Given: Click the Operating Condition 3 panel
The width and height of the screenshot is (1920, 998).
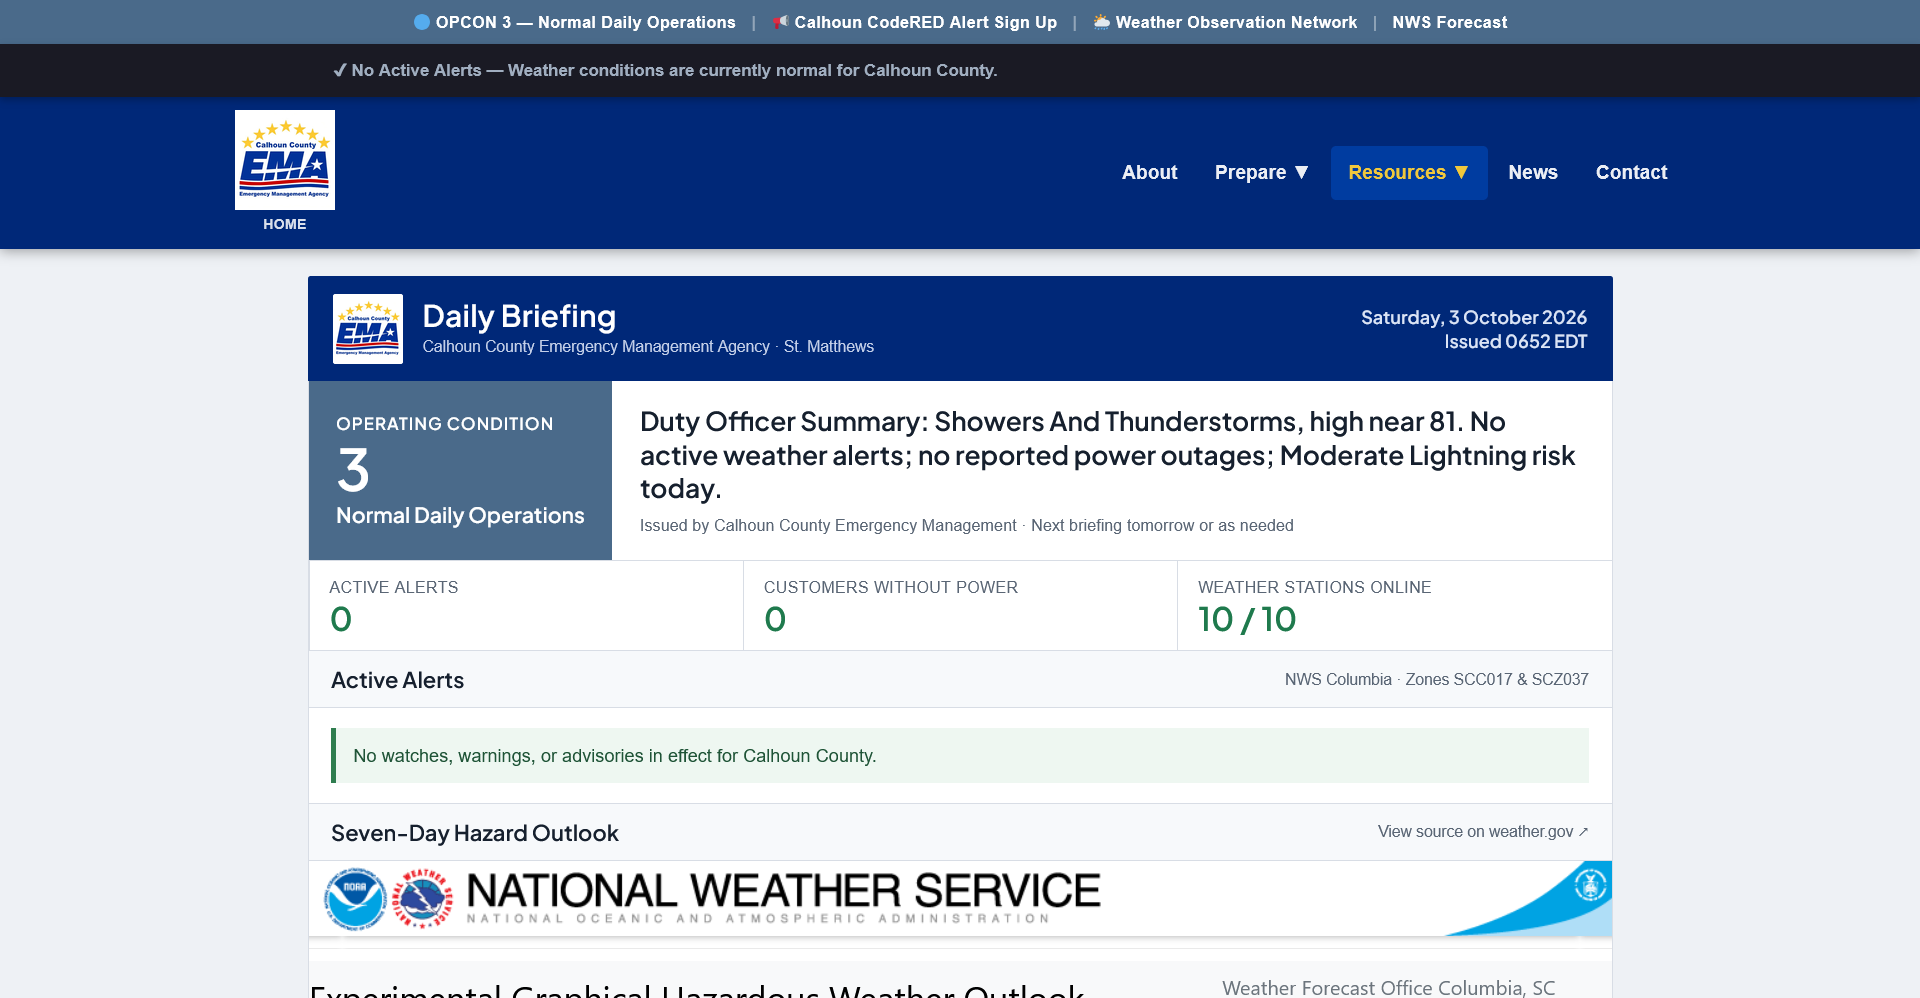Looking at the screenshot, I should [460, 470].
